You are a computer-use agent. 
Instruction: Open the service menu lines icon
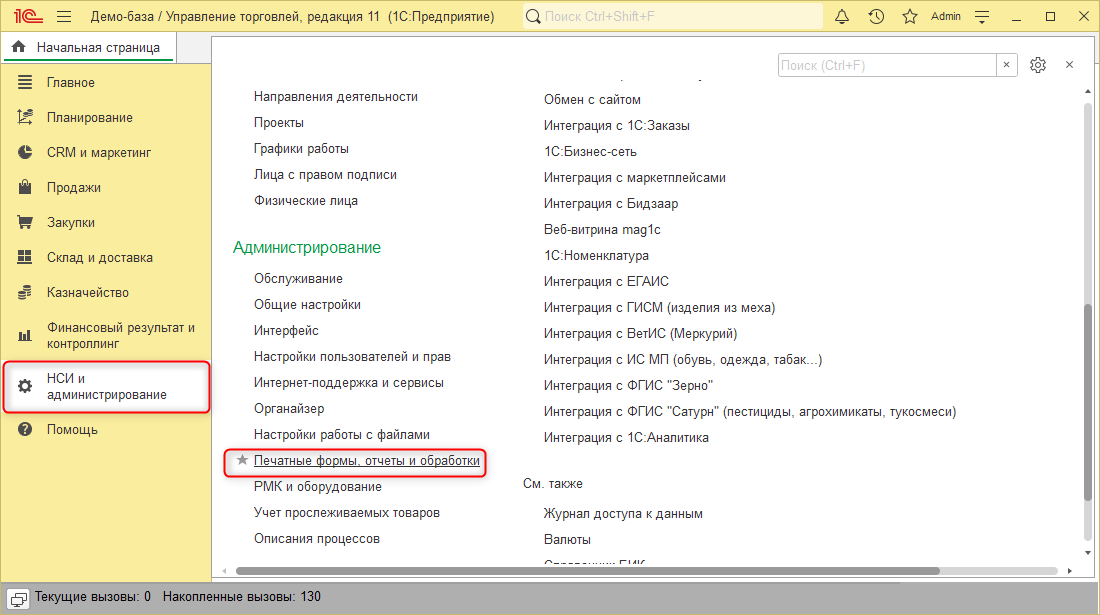point(982,17)
